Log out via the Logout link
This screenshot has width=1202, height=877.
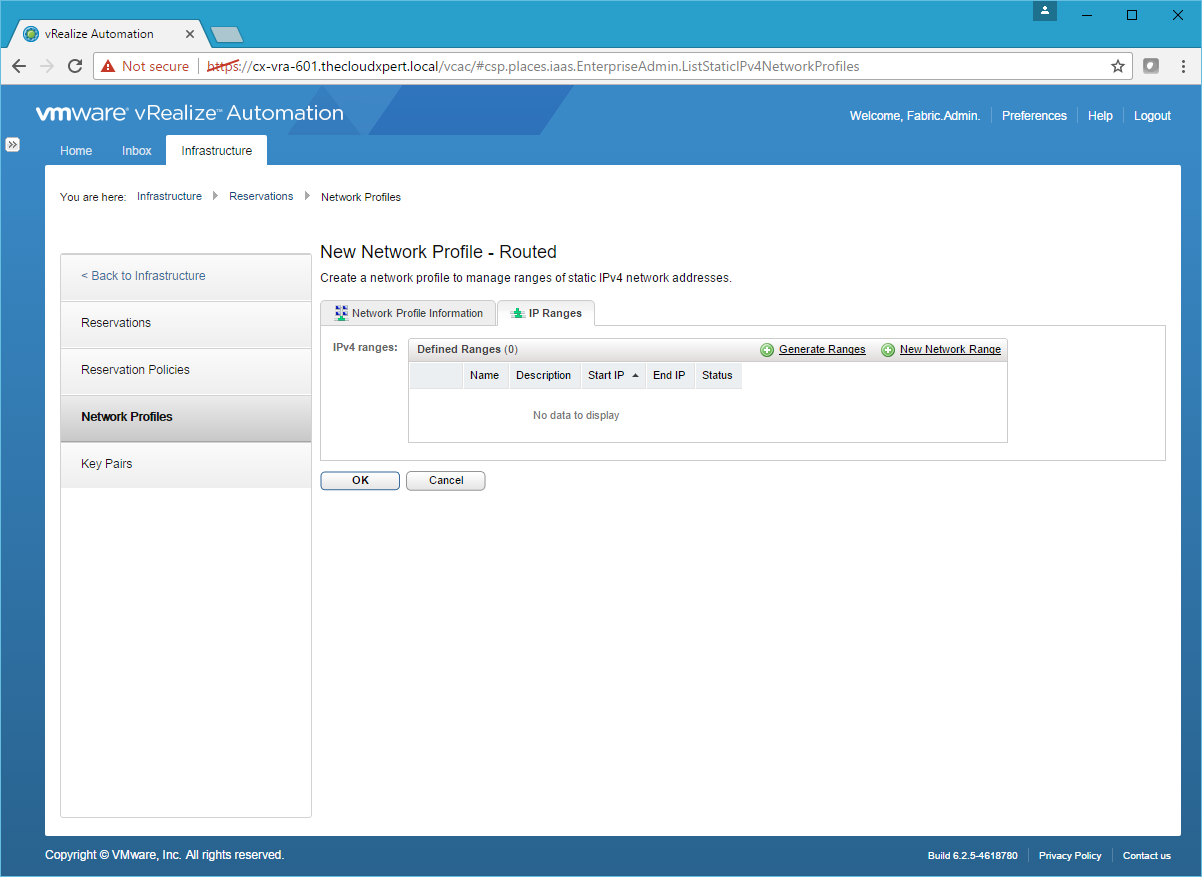(1152, 116)
